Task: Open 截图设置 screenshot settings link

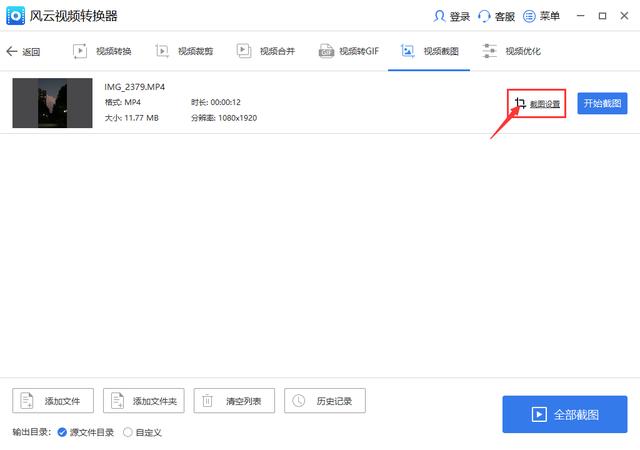Action: click(537, 104)
